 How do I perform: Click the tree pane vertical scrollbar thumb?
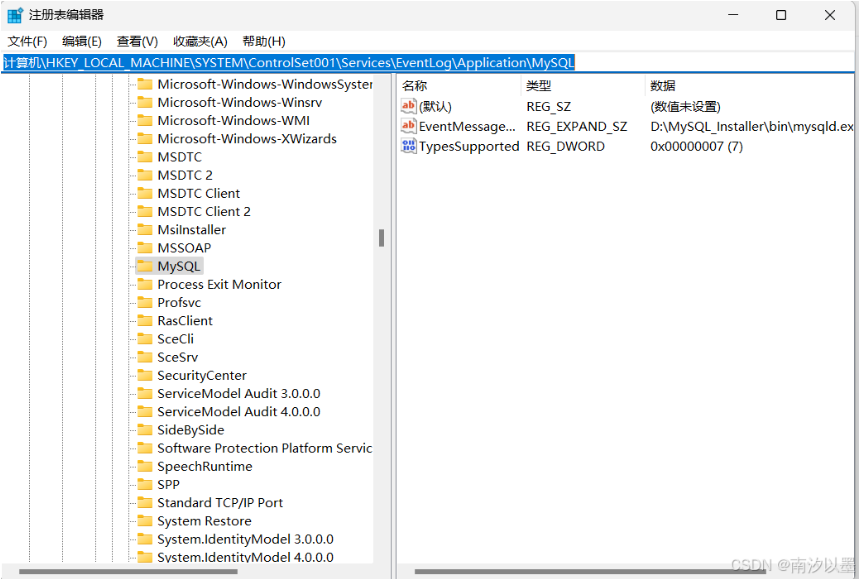coord(381,237)
